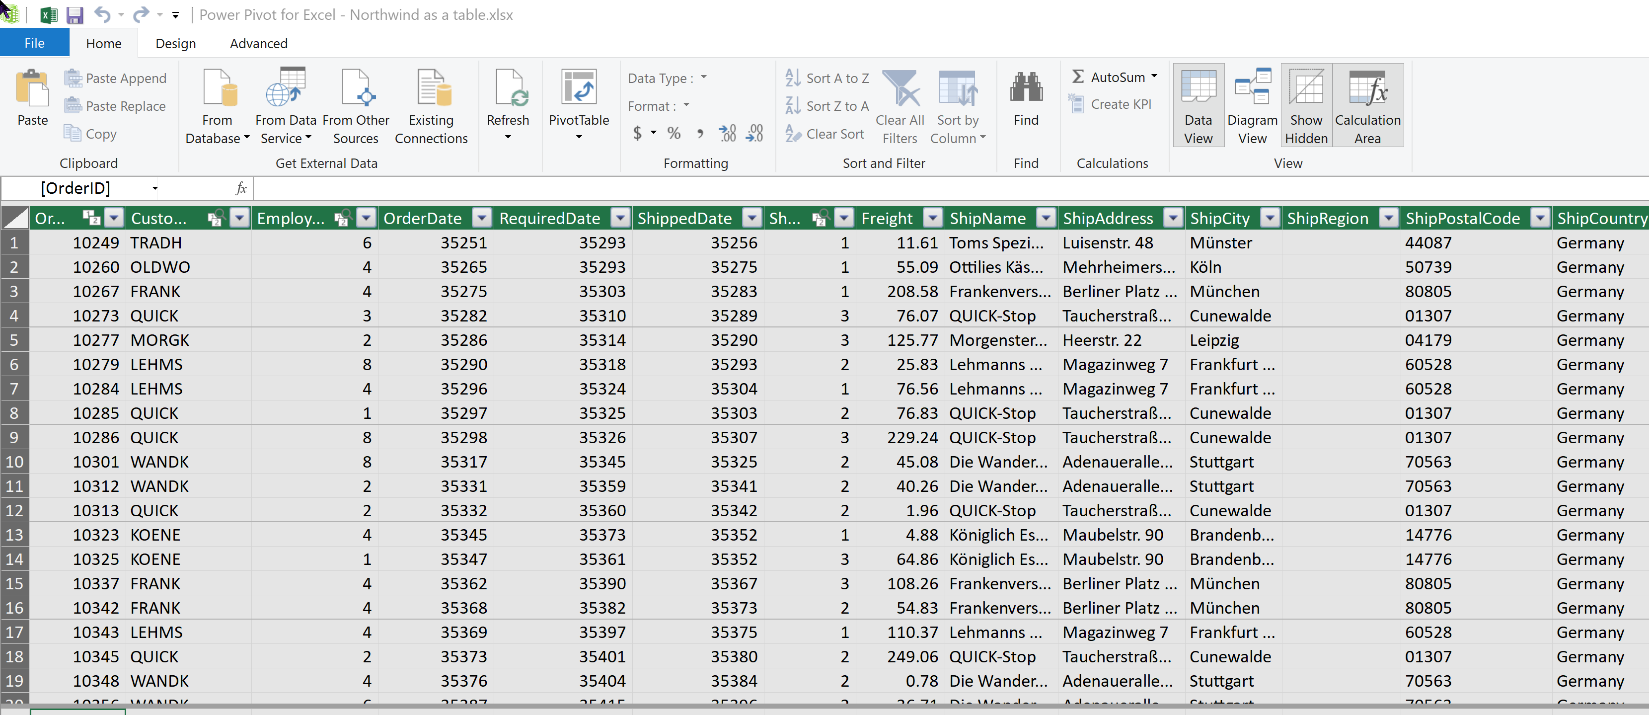The image size is (1649, 715).
Task: Open ShipPostalCode column filter dropdown
Action: pos(1540,218)
